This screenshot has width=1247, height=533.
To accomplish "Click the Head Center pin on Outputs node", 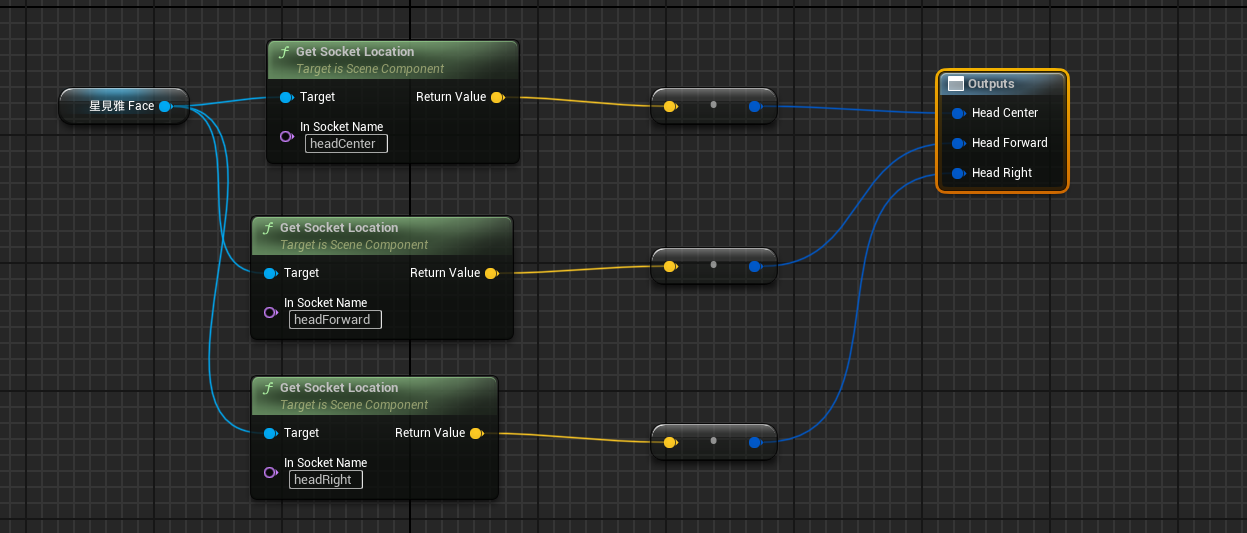I will 958,113.
